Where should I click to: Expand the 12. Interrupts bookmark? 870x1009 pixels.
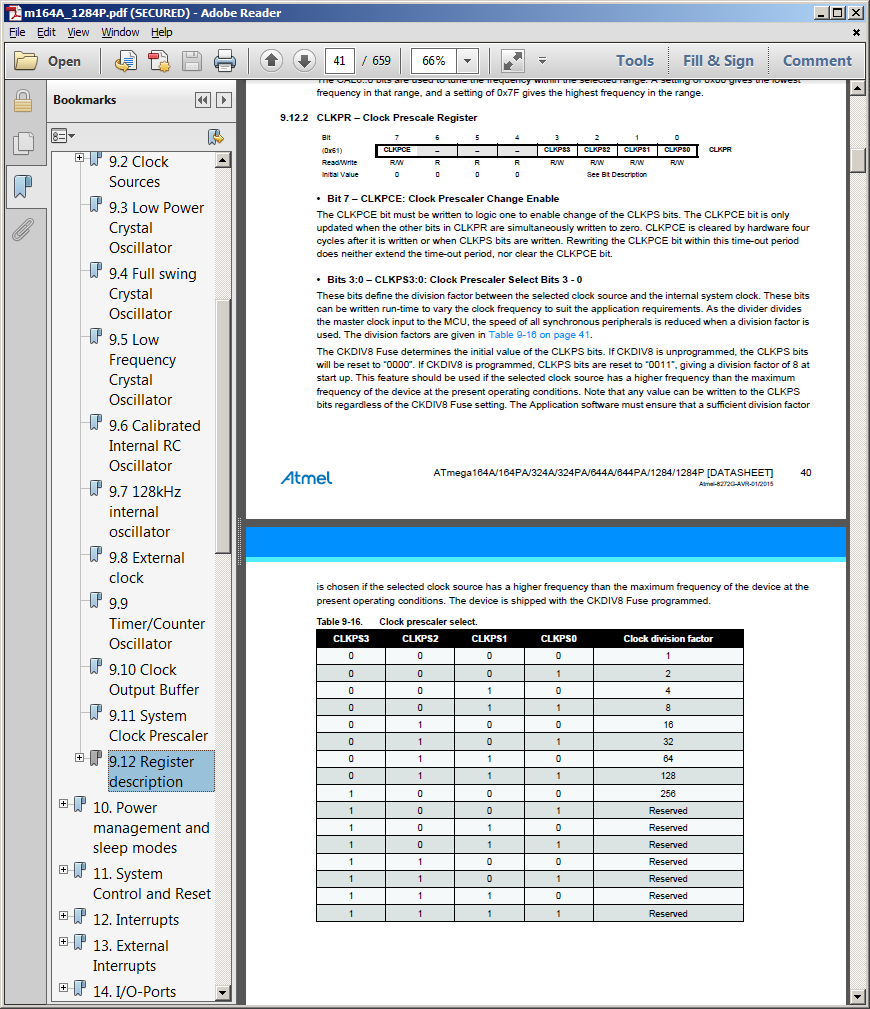point(63,915)
